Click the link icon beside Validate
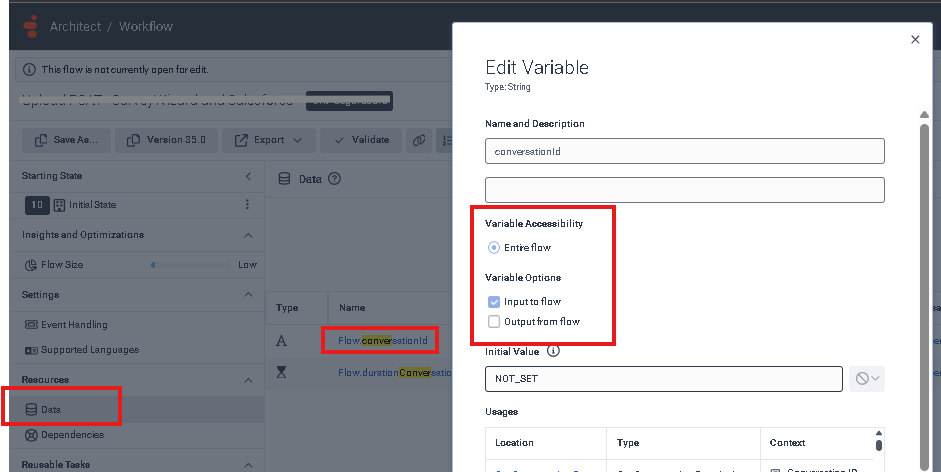The image size is (941, 472). click(420, 140)
